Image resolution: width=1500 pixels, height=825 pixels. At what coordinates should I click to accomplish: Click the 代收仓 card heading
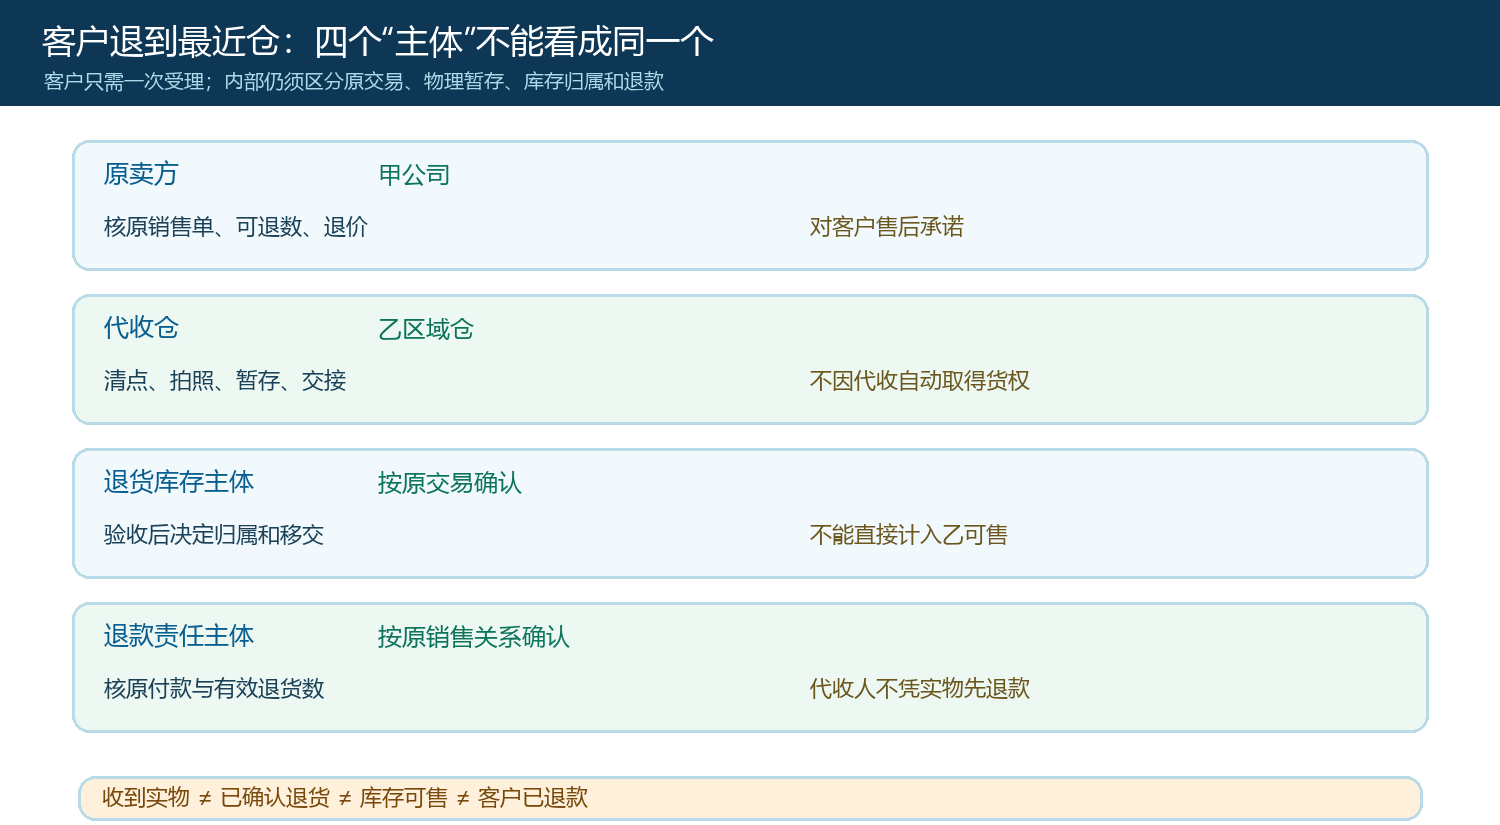click(x=141, y=328)
